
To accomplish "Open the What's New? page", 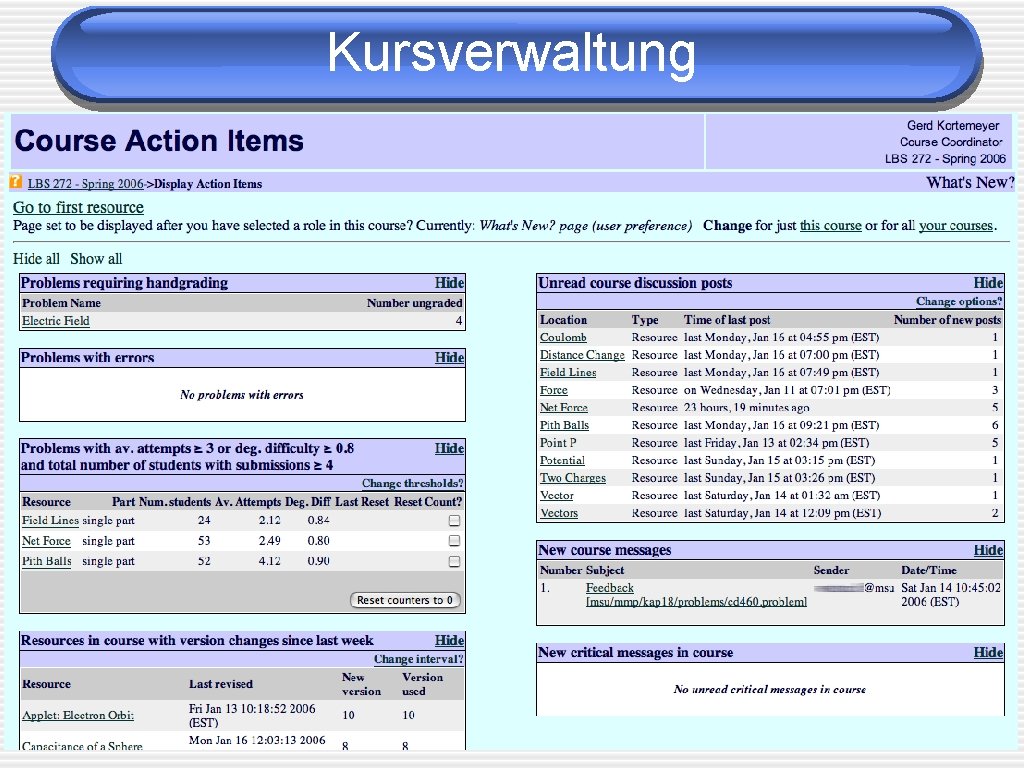I will [969, 183].
